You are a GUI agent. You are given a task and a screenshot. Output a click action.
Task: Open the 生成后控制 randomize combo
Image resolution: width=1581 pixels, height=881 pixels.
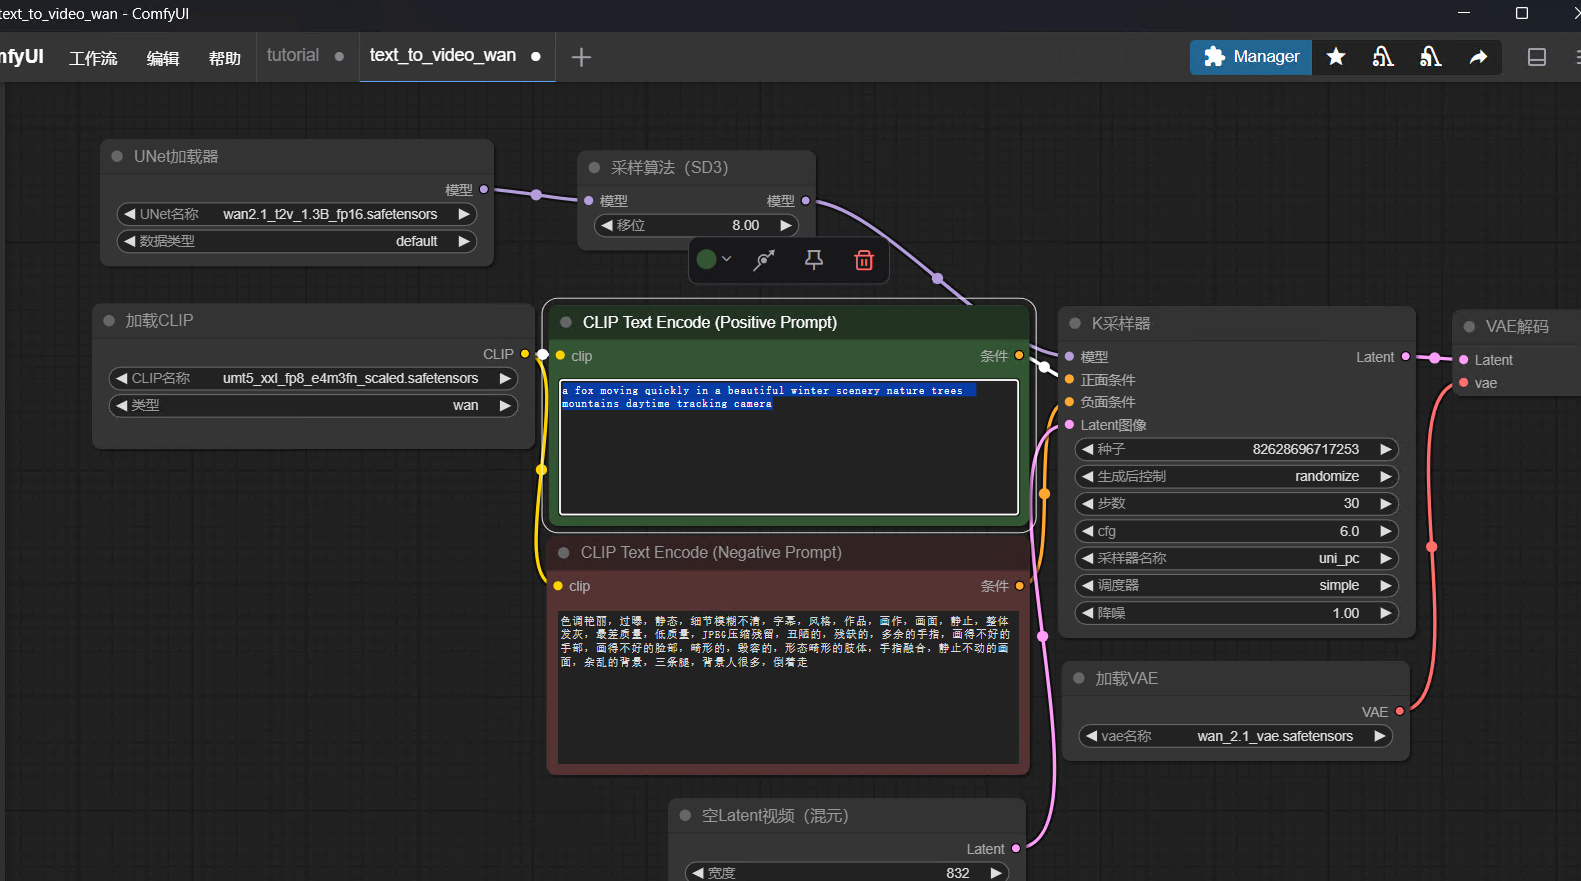tap(1236, 476)
